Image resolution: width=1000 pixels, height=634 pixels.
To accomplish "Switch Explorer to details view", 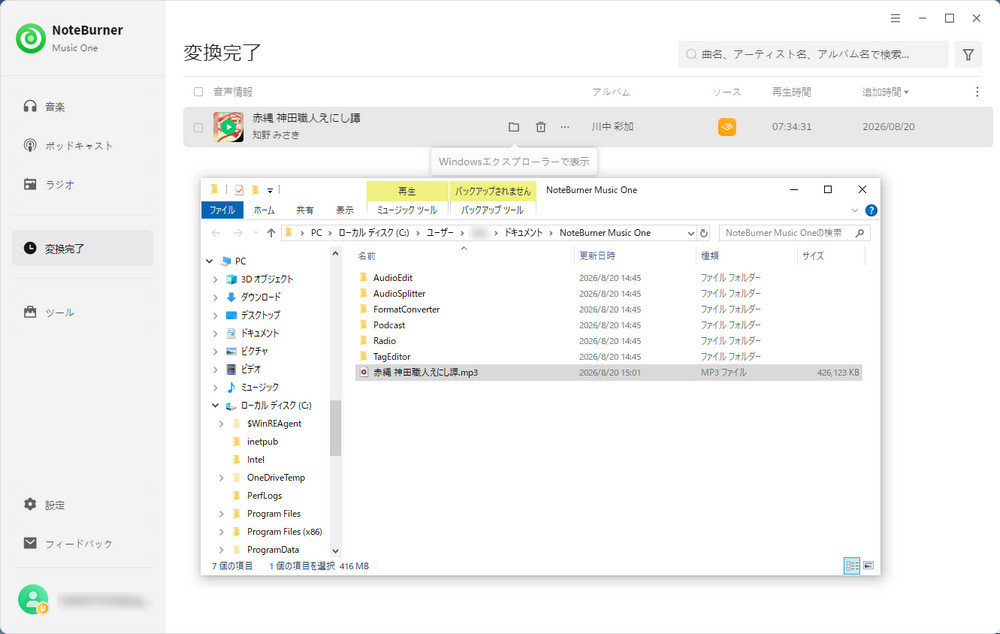I will [851, 566].
